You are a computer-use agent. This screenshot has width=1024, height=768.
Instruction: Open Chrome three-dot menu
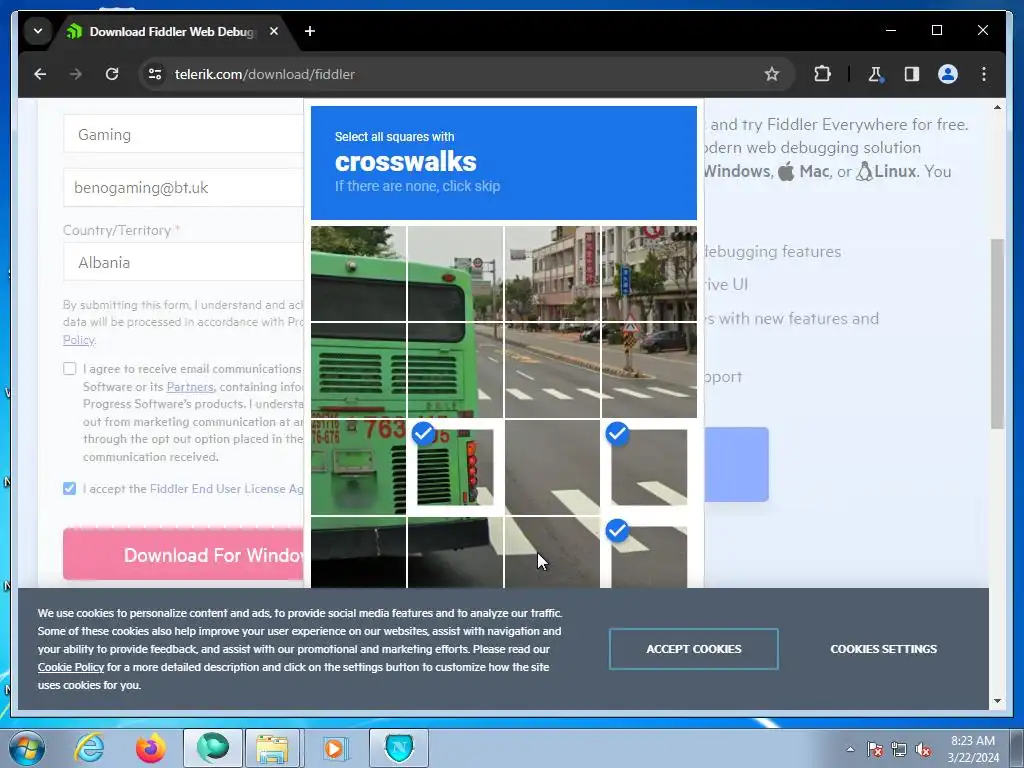click(984, 74)
